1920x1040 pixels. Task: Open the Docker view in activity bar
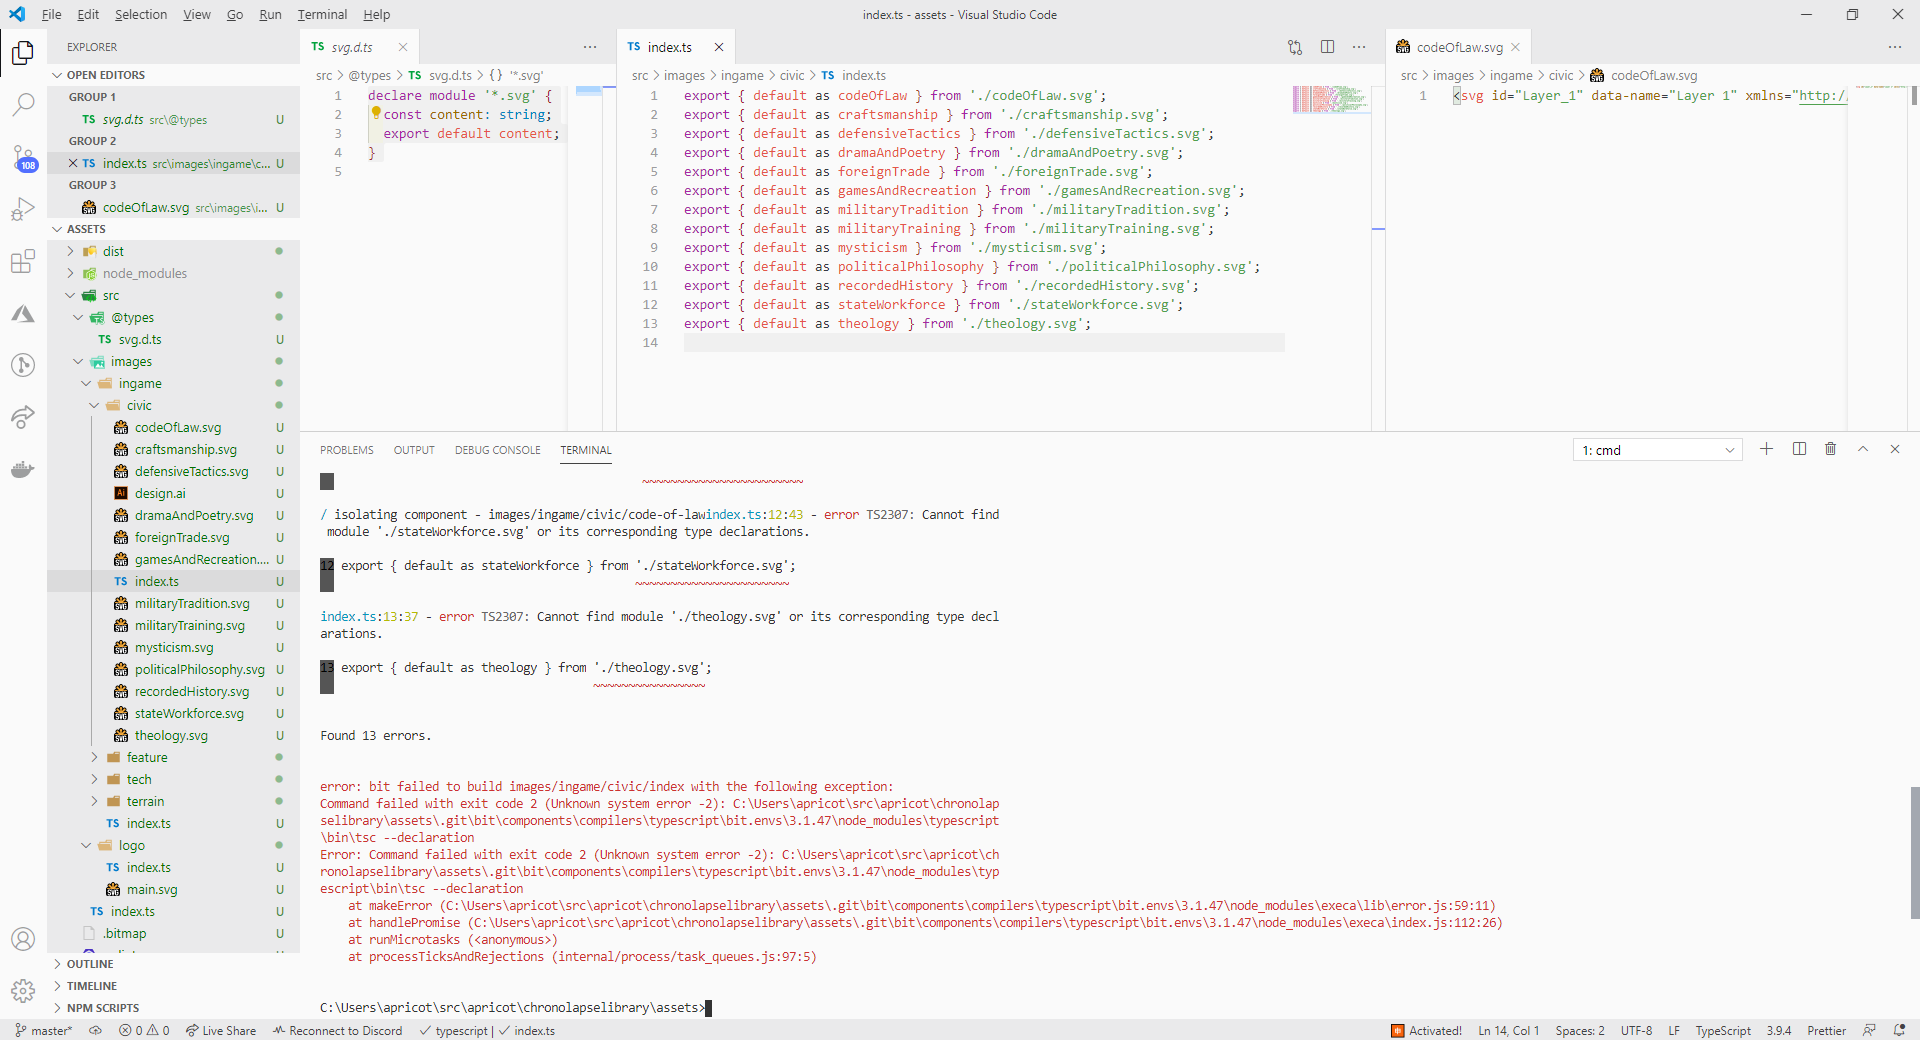(23, 469)
